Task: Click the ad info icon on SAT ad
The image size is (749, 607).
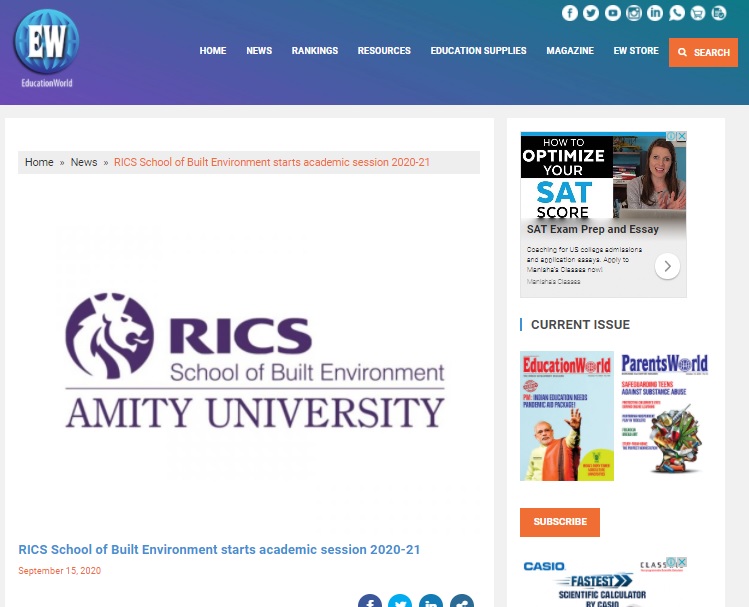Action: [x=672, y=136]
